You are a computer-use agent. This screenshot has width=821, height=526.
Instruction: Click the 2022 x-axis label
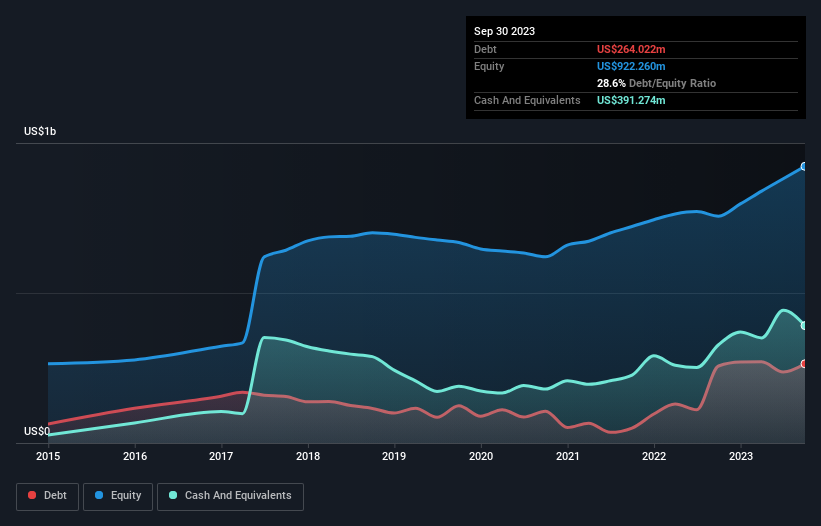pyautogui.click(x=654, y=456)
